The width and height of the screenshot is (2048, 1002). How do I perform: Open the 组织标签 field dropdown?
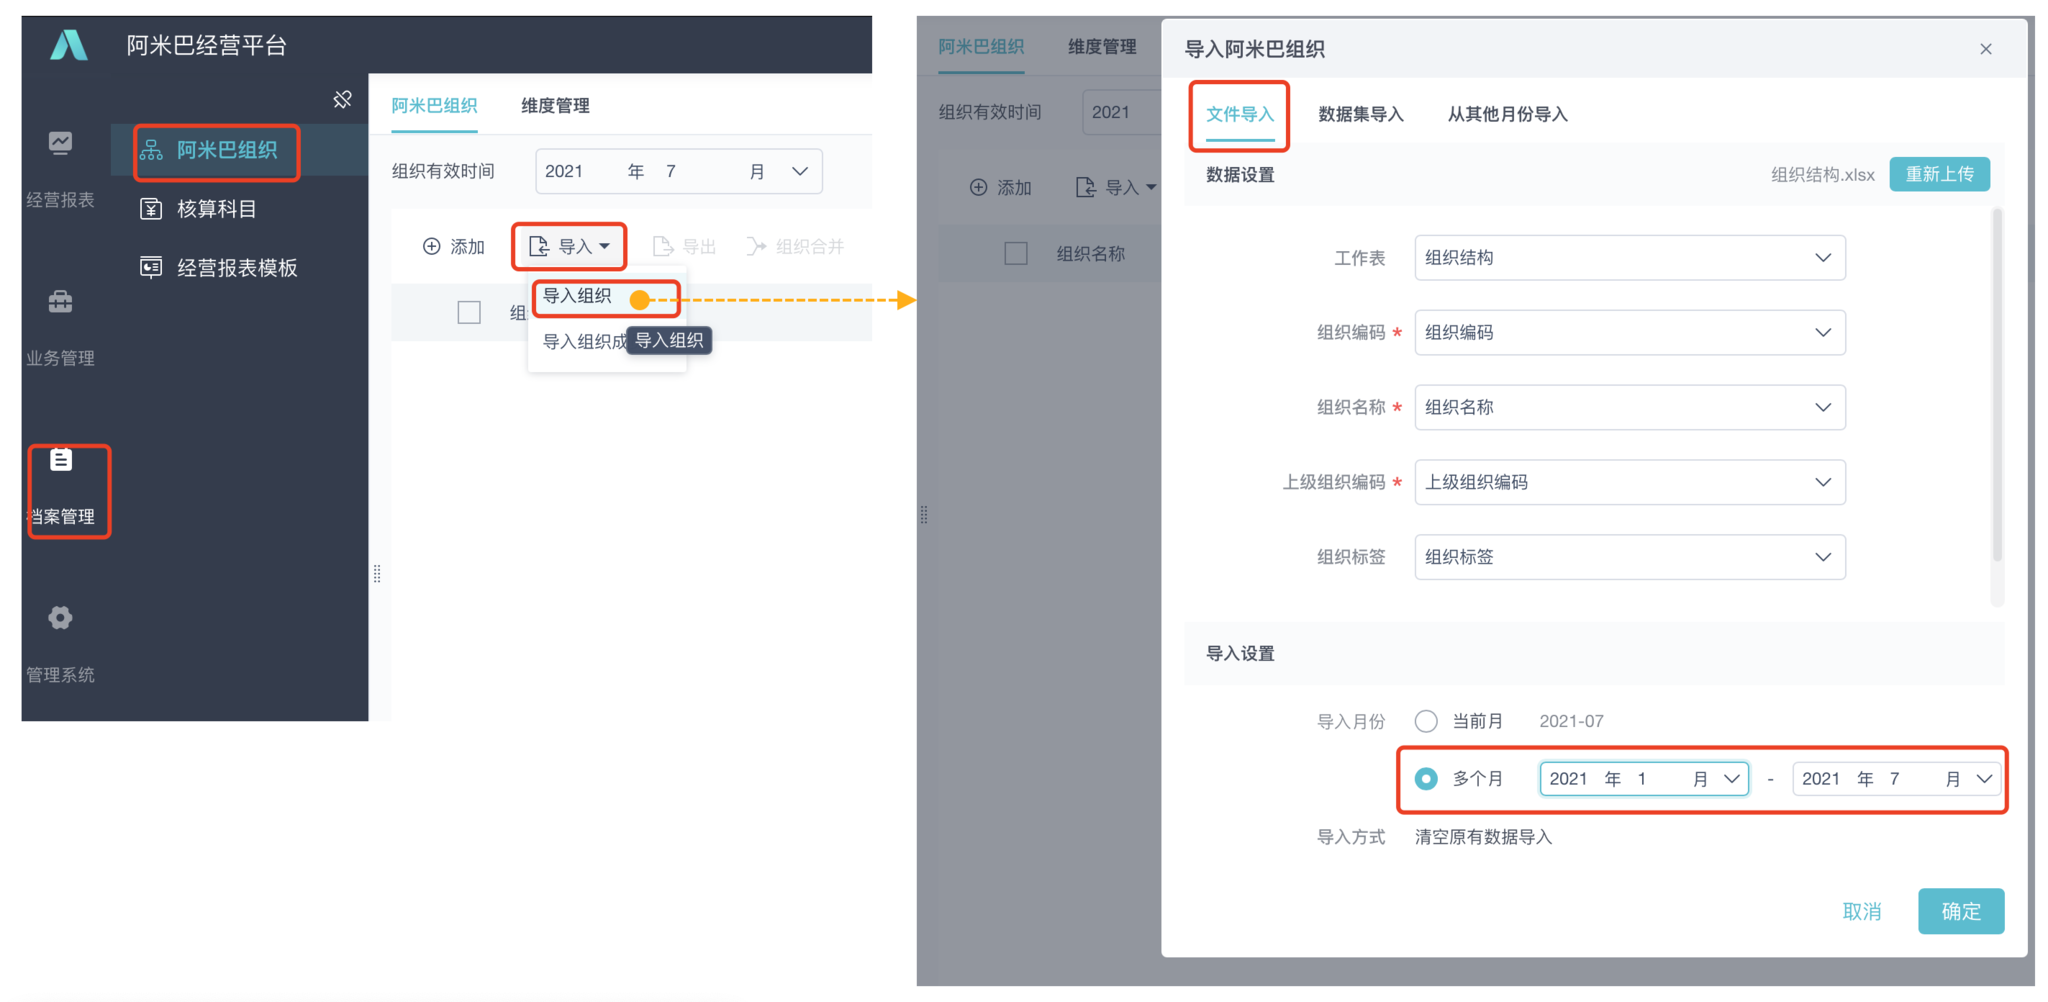click(x=1630, y=557)
